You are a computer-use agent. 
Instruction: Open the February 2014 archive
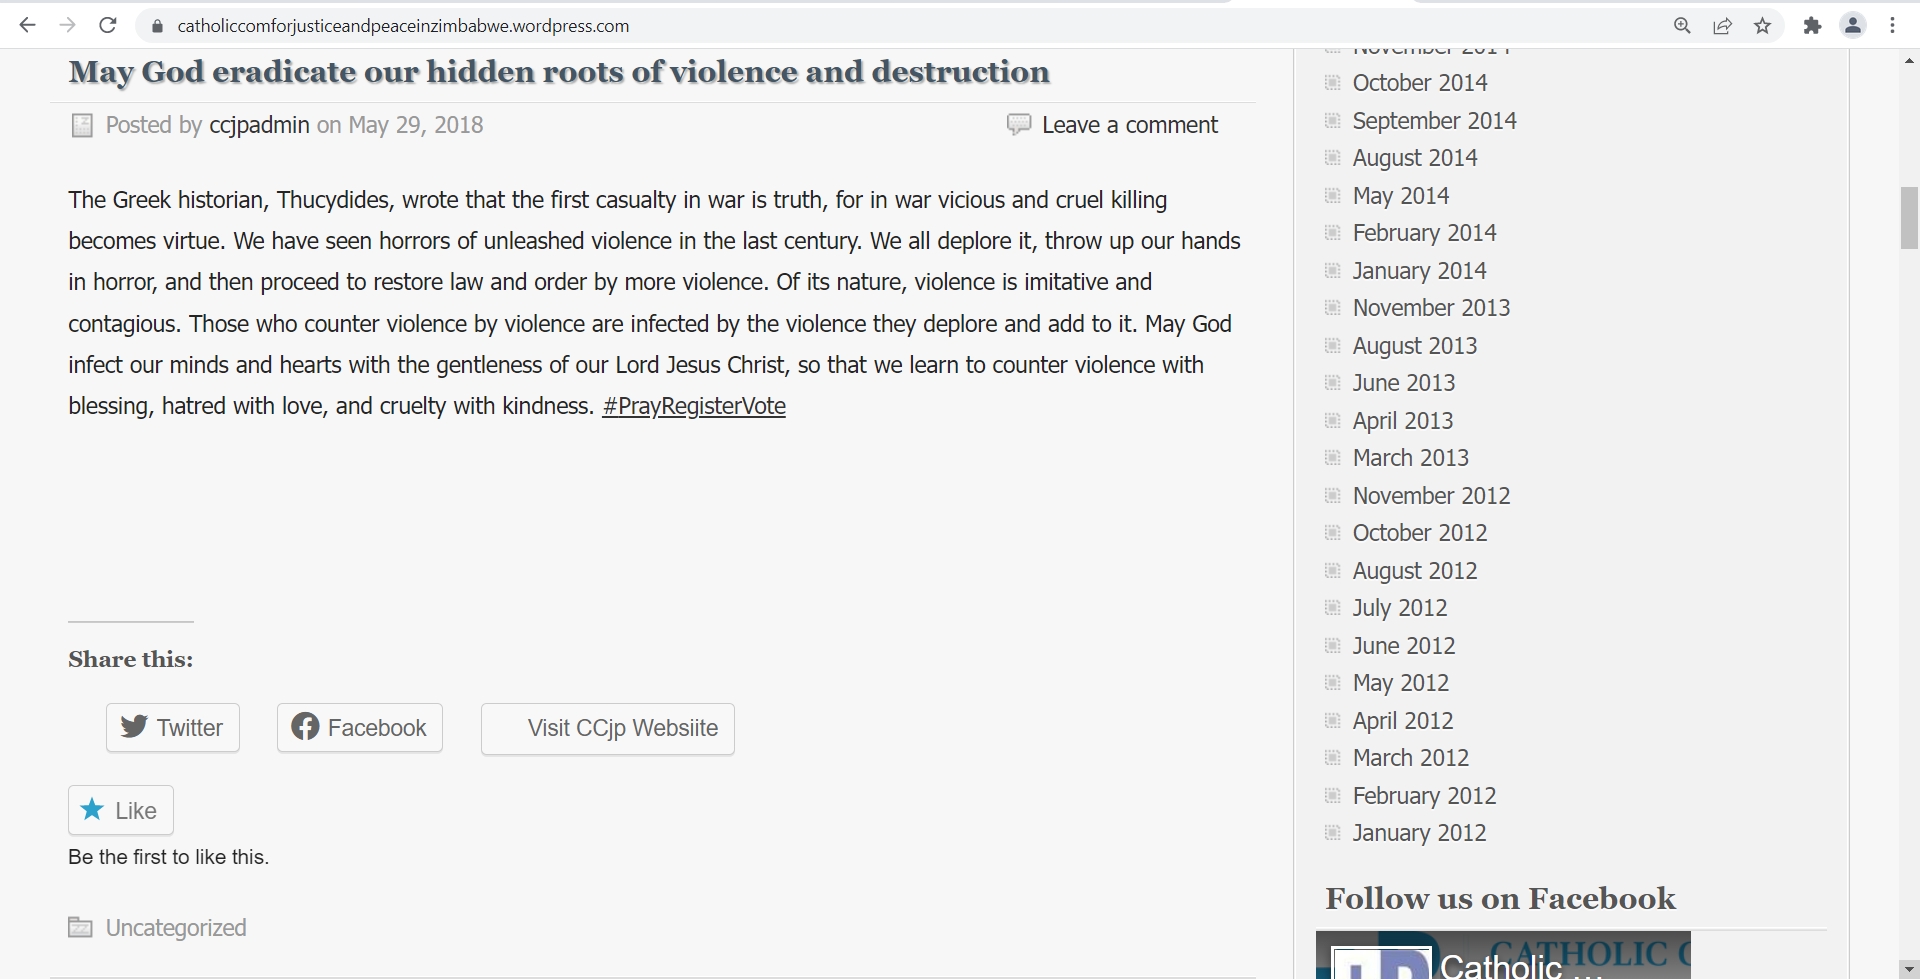[x=1424, y=233]
